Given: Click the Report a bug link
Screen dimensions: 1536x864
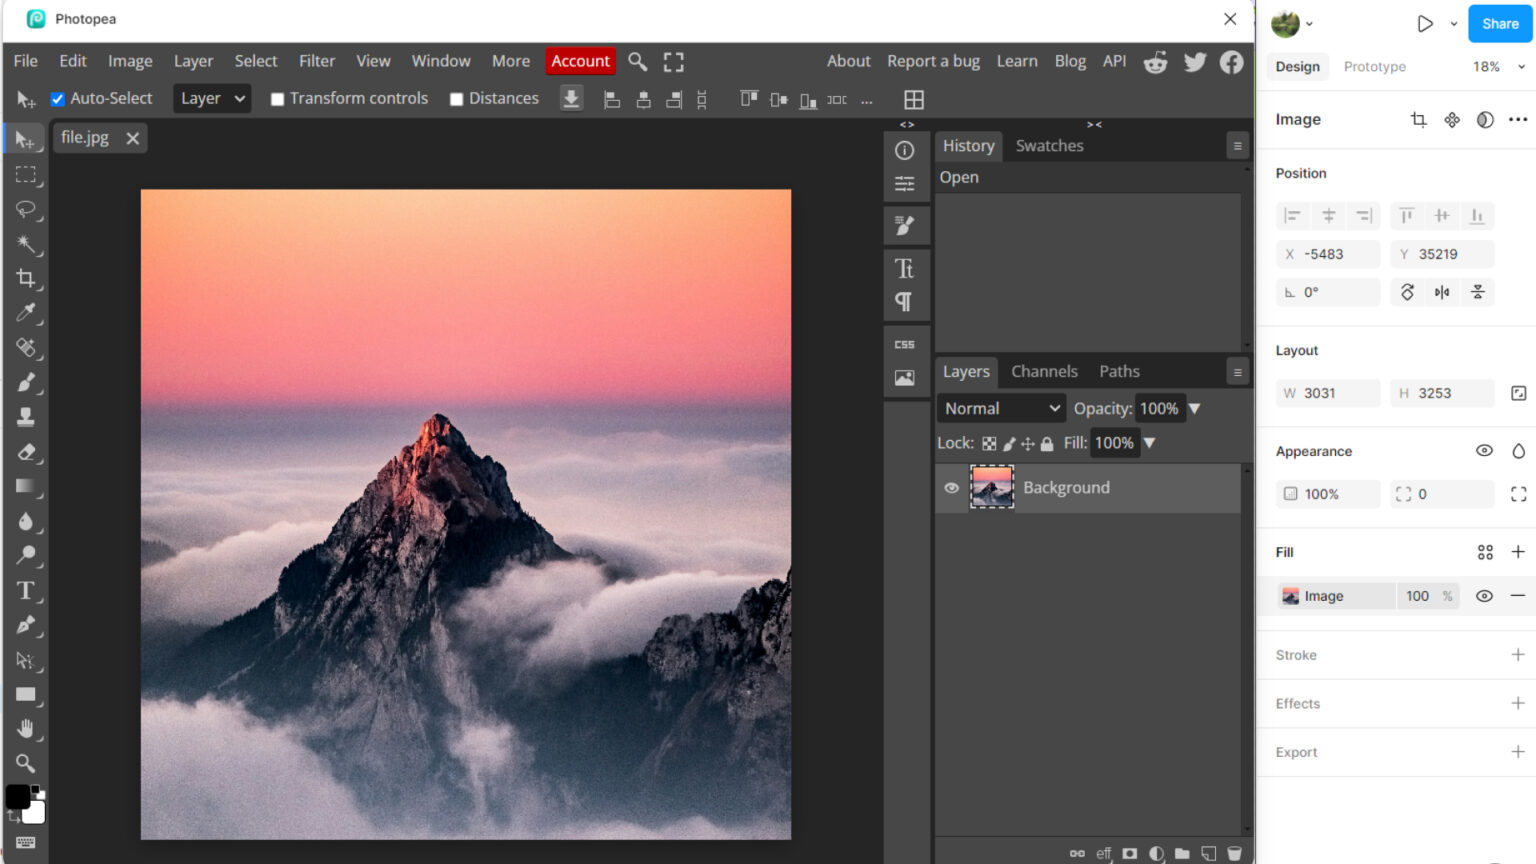Looking at the screenshot, I should click(933, 61).
